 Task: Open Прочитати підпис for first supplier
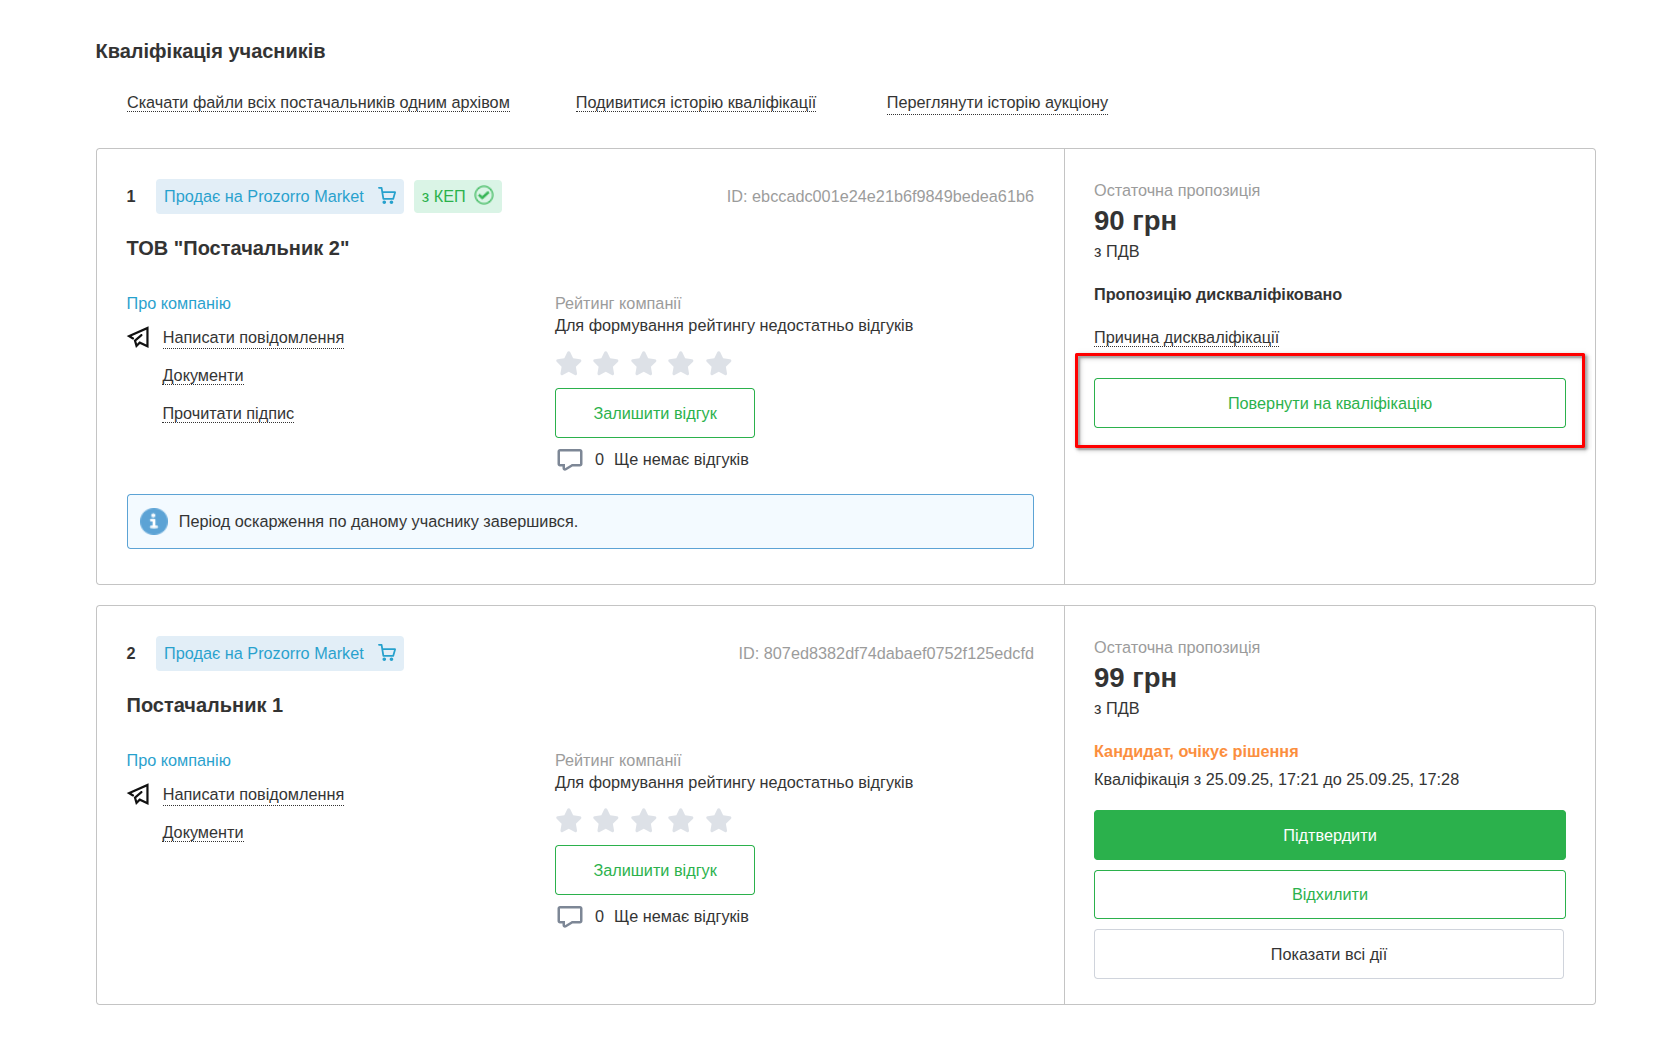(228, 413)
